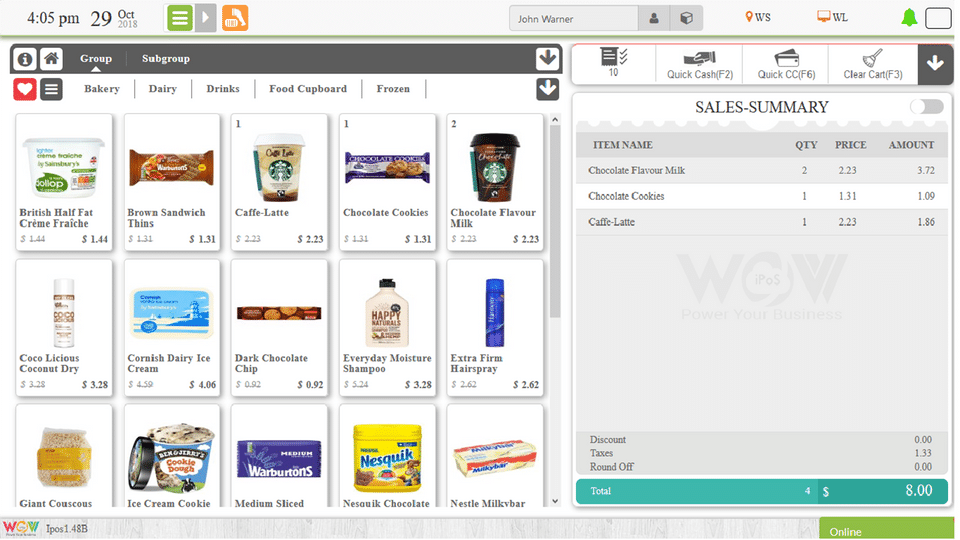Select the Group tab

point(96,59)
